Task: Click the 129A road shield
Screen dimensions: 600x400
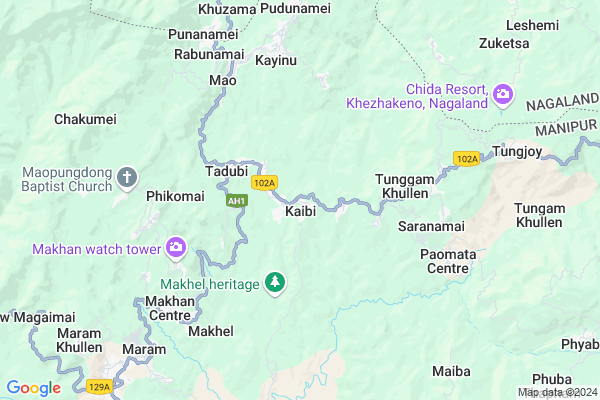Action: click(x=99, y=387)
